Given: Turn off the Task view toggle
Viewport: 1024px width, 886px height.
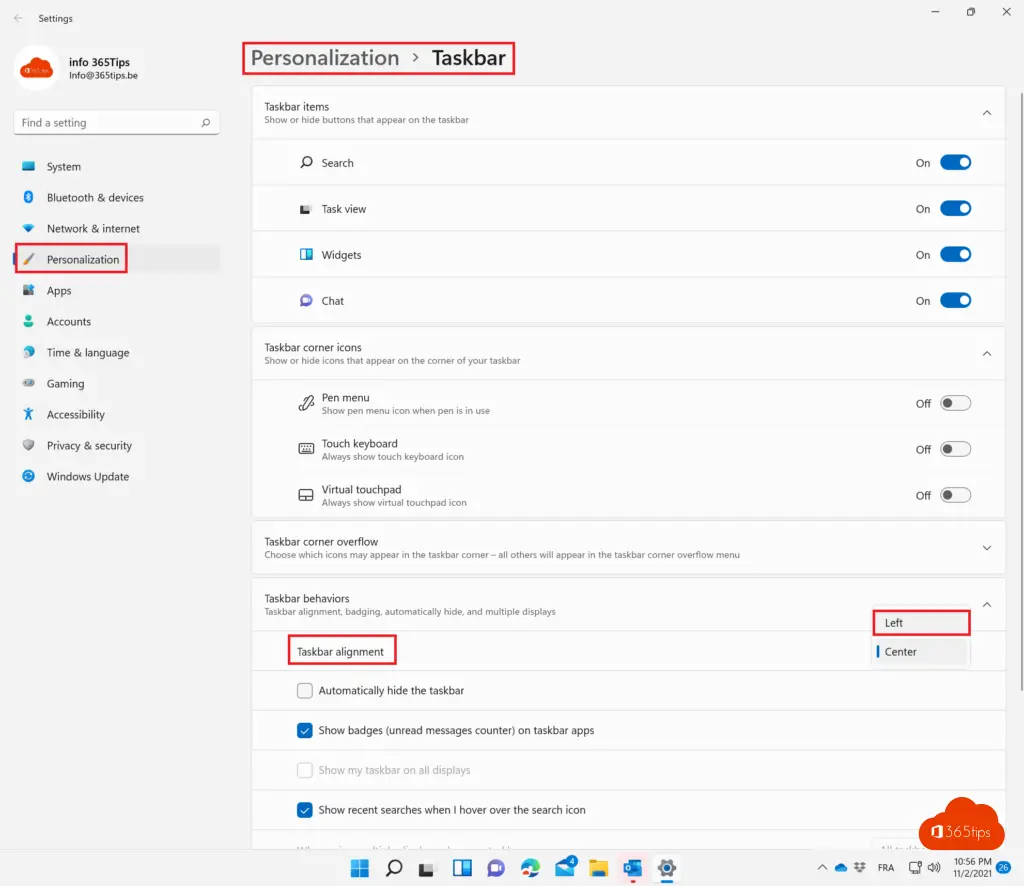Looking at the screenshot, I should pos(955,209).
